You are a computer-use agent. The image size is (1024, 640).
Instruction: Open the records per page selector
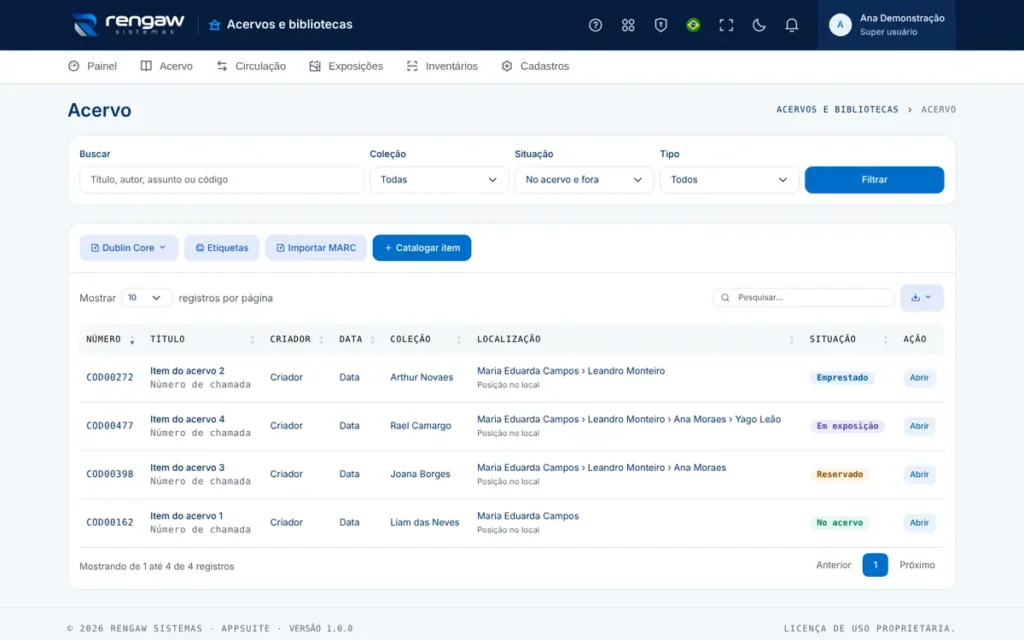(x=146, y=298)
